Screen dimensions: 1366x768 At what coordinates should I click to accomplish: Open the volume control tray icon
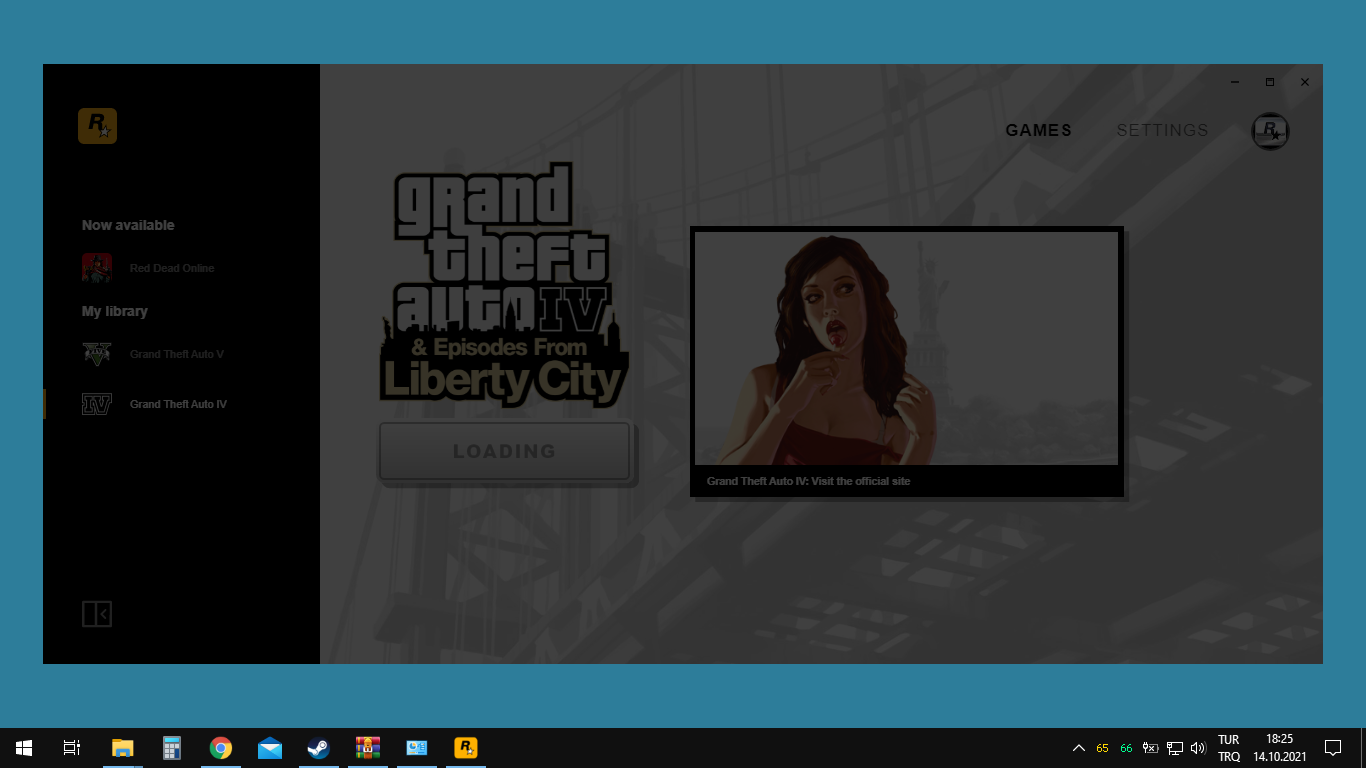point(1199,748)
